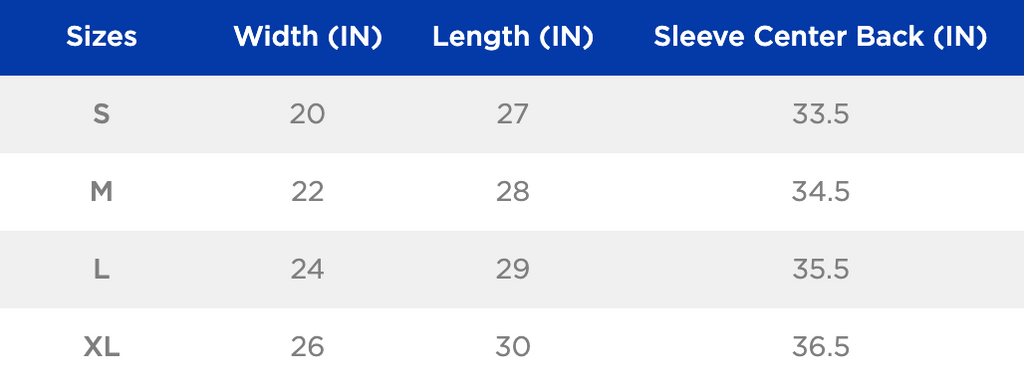1024x386 pixels.
Task: Click width value 24 for size L
Action: (308, 269)
